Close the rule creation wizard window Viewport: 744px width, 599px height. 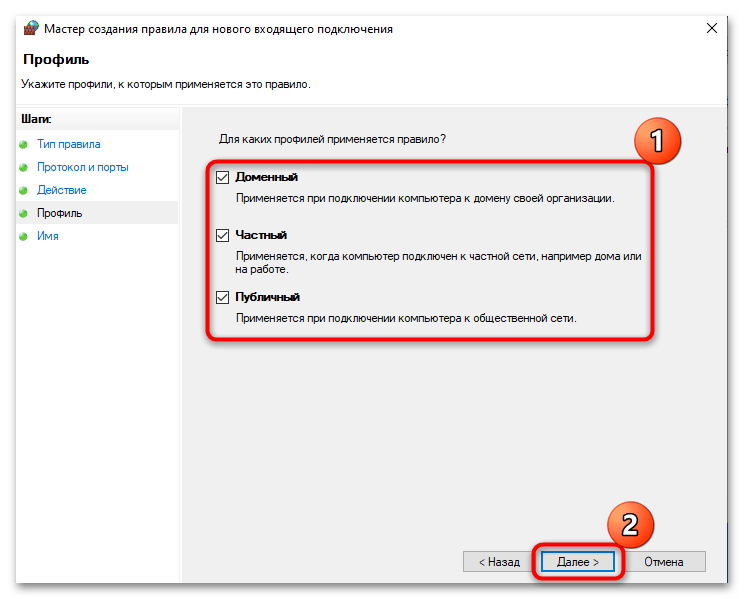(x=711, y=28)
